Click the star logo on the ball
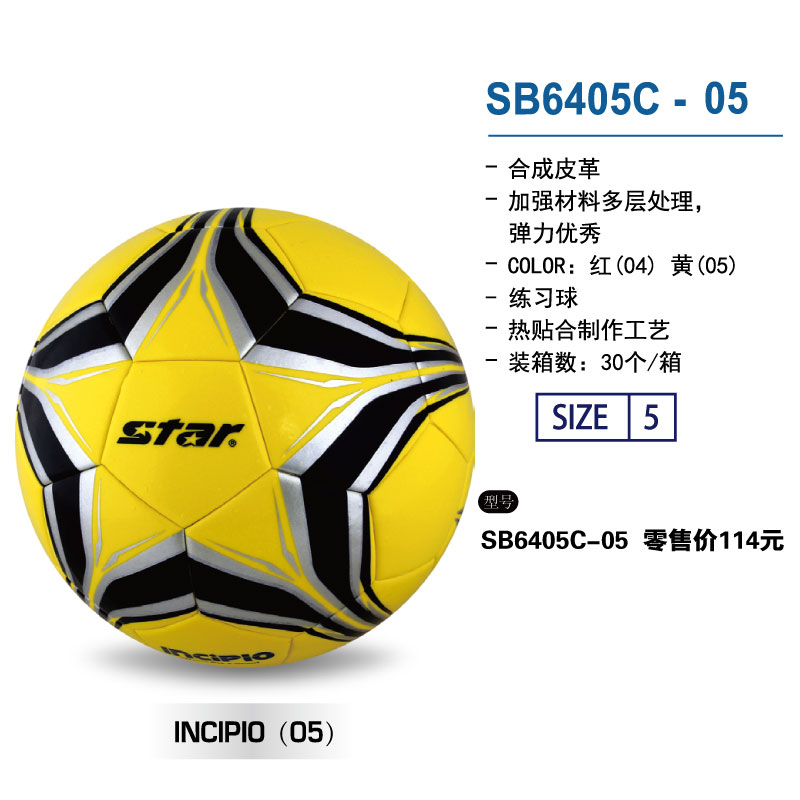This screenshot has width=800, height=800. point(181,434)
